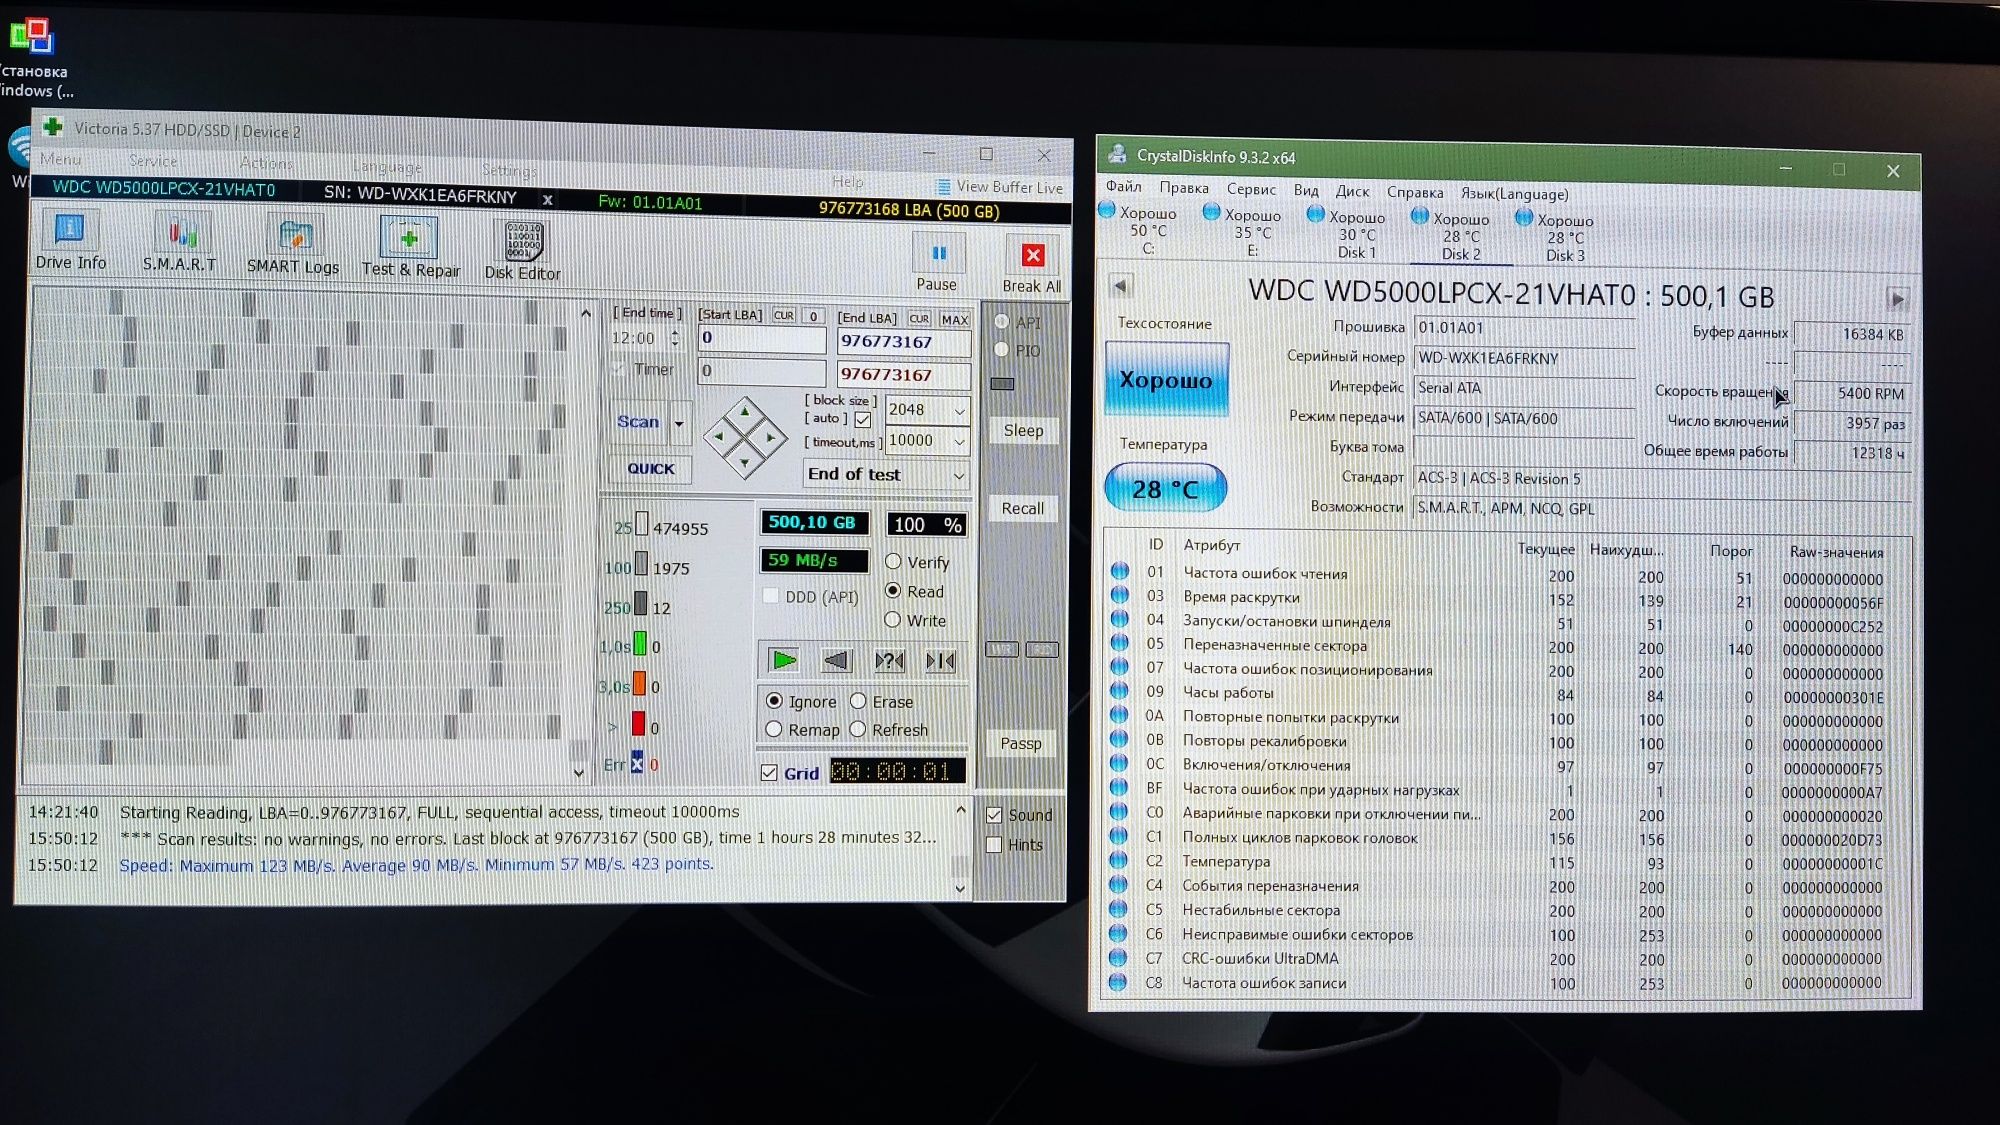Click the orange 3,0s block color
The height and width of the screenshot is (1125, 2000).
[640, 685]
